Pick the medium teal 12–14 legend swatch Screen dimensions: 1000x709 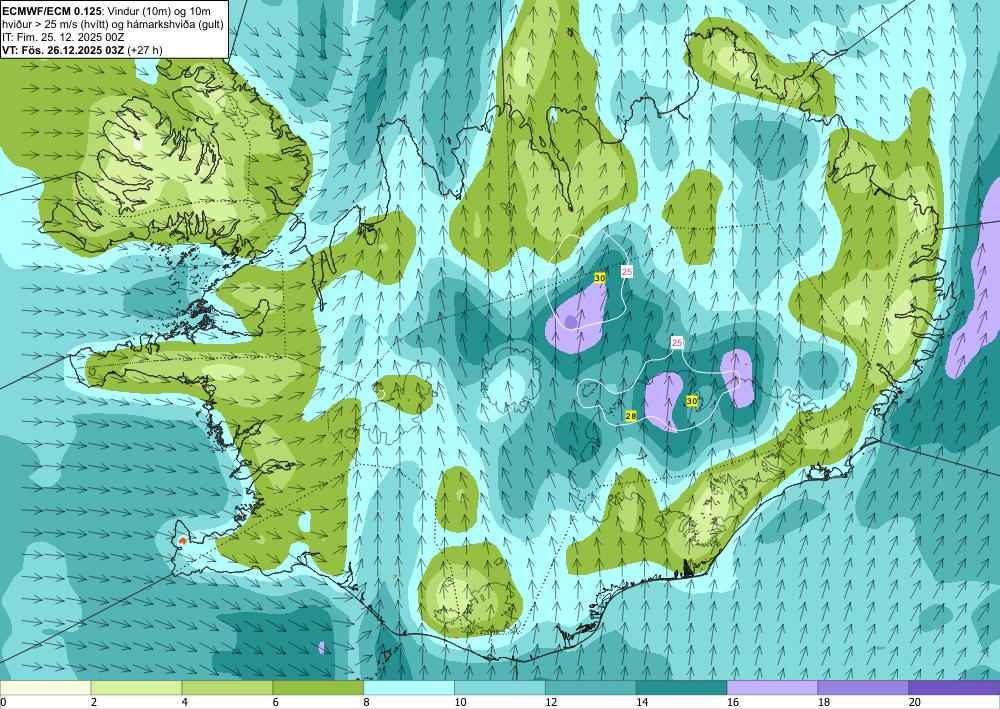[591, 687]
